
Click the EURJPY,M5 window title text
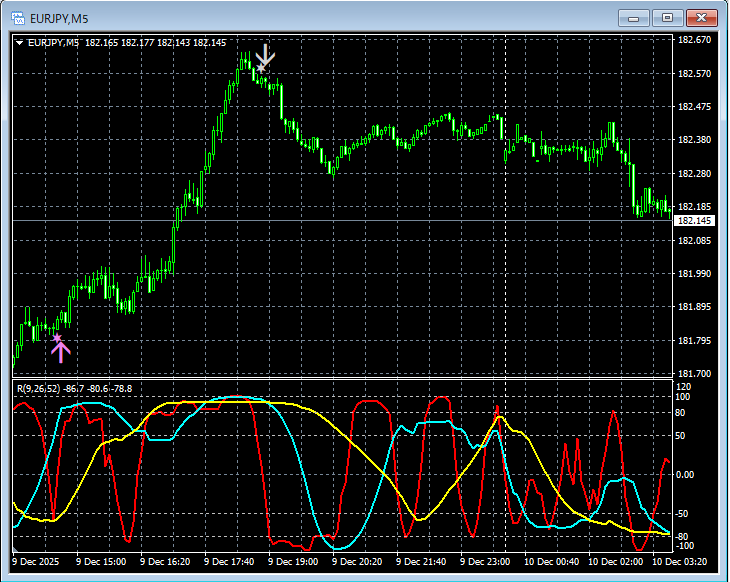(59, 19)
